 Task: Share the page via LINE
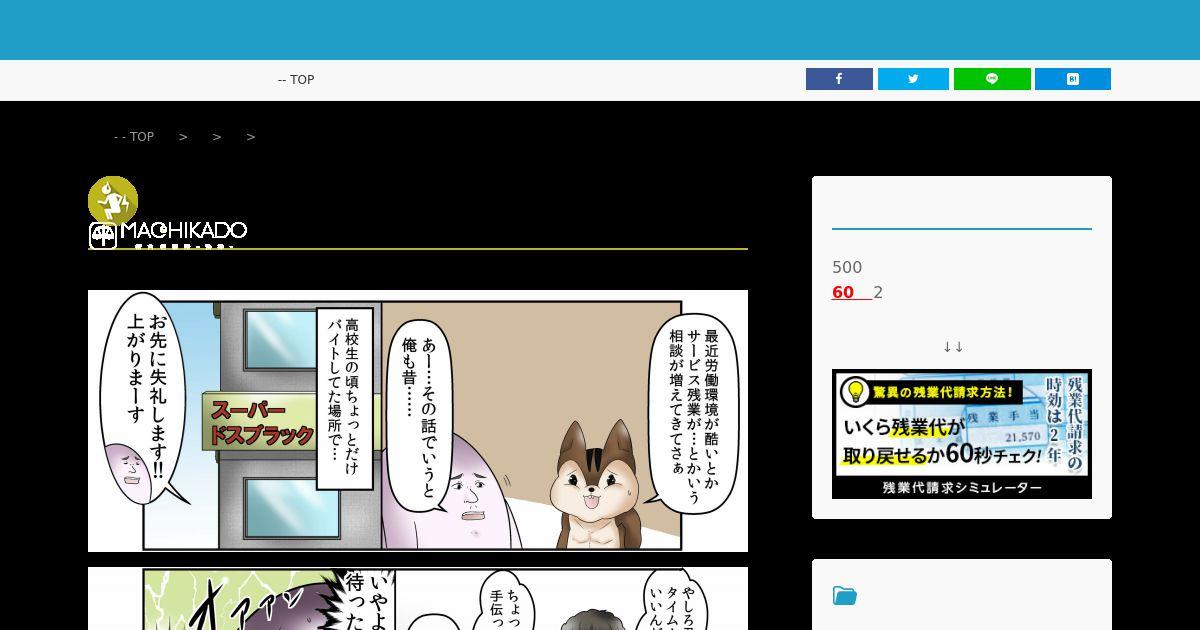(992, 79)
